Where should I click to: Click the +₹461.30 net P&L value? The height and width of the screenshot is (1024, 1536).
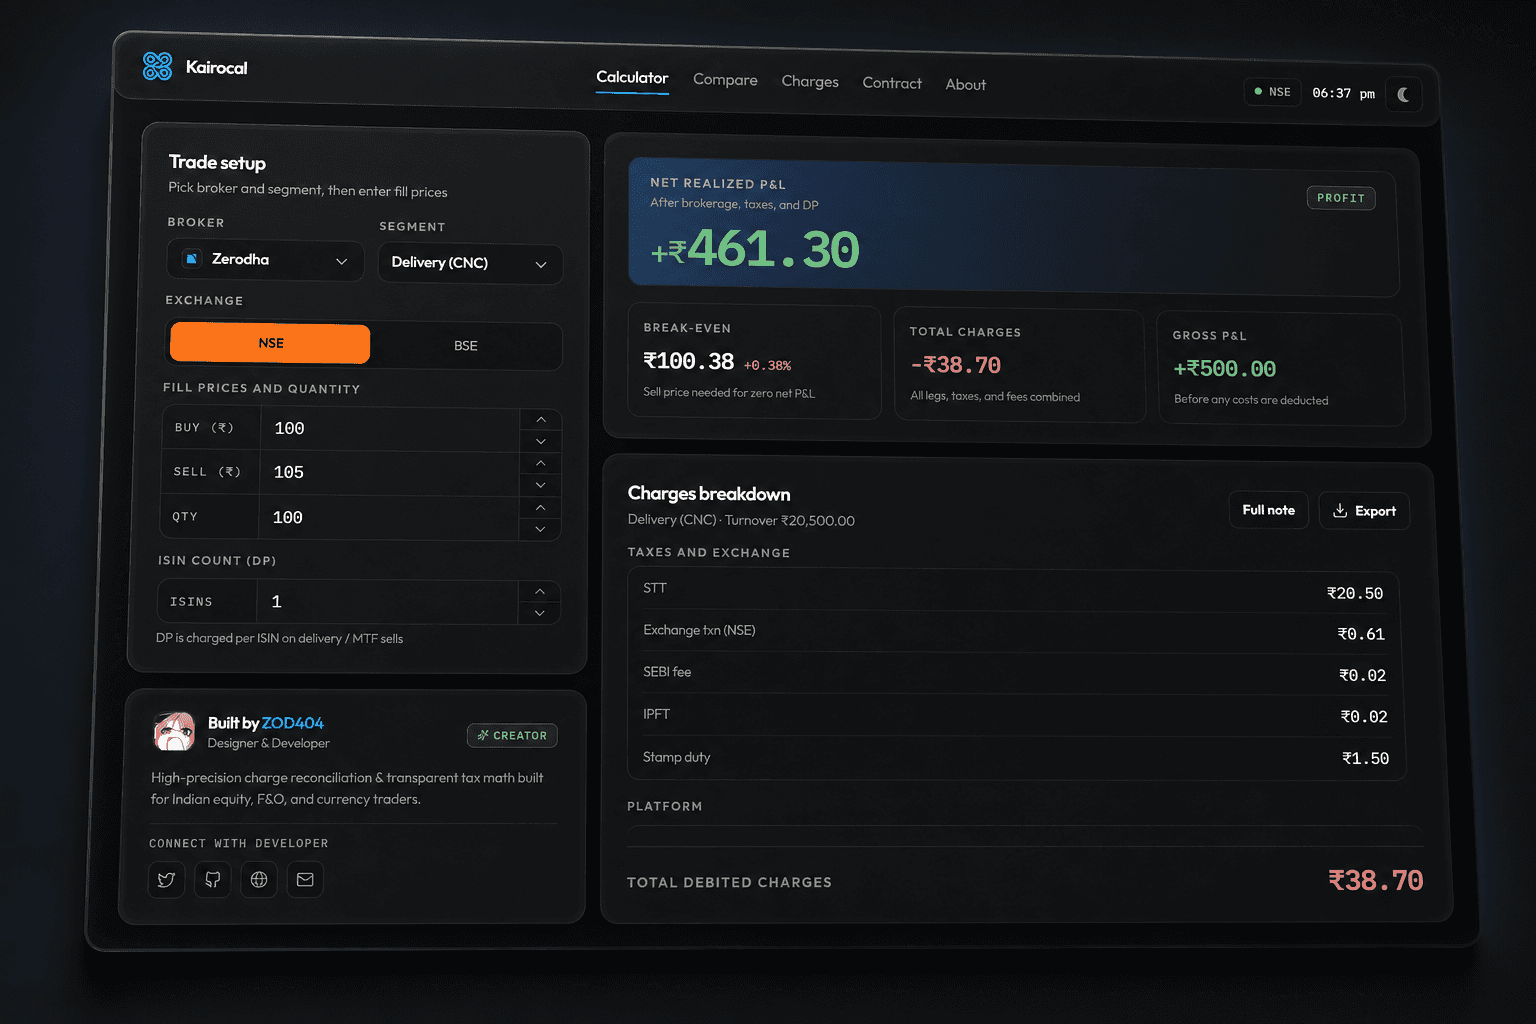click(x=755, y=250)
